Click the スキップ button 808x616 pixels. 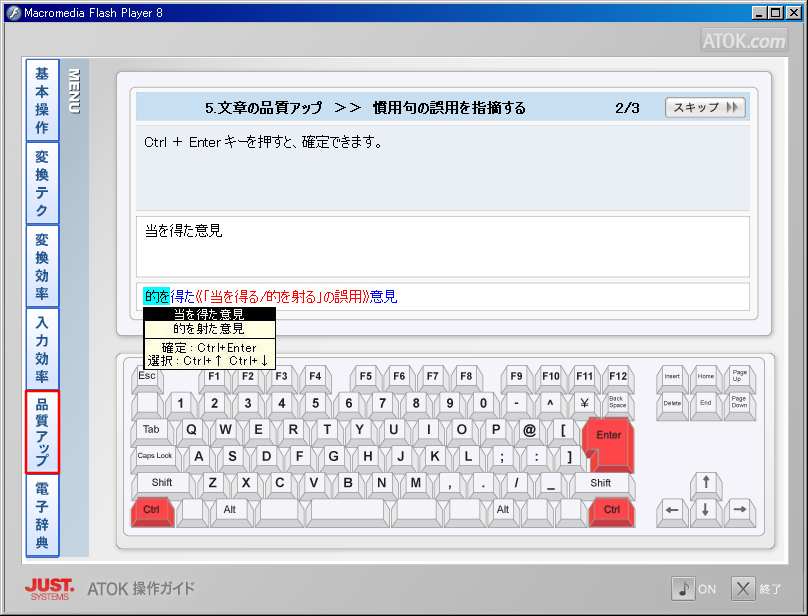coord(705,108)
